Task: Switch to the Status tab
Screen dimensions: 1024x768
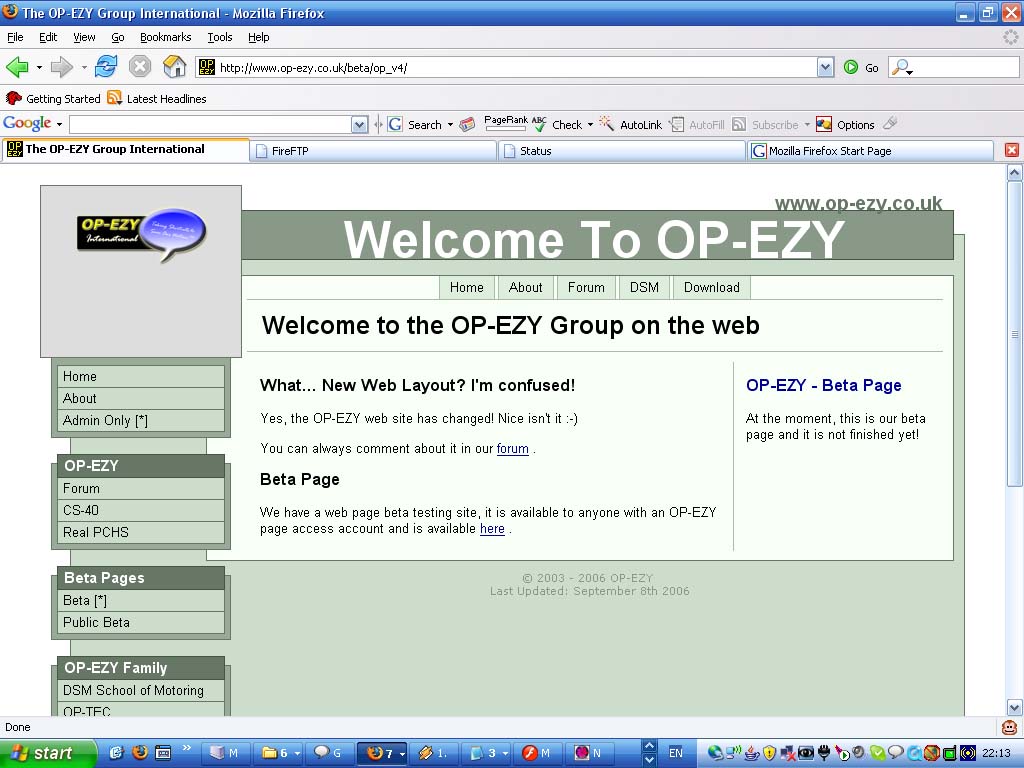Action: coord(622,151)
